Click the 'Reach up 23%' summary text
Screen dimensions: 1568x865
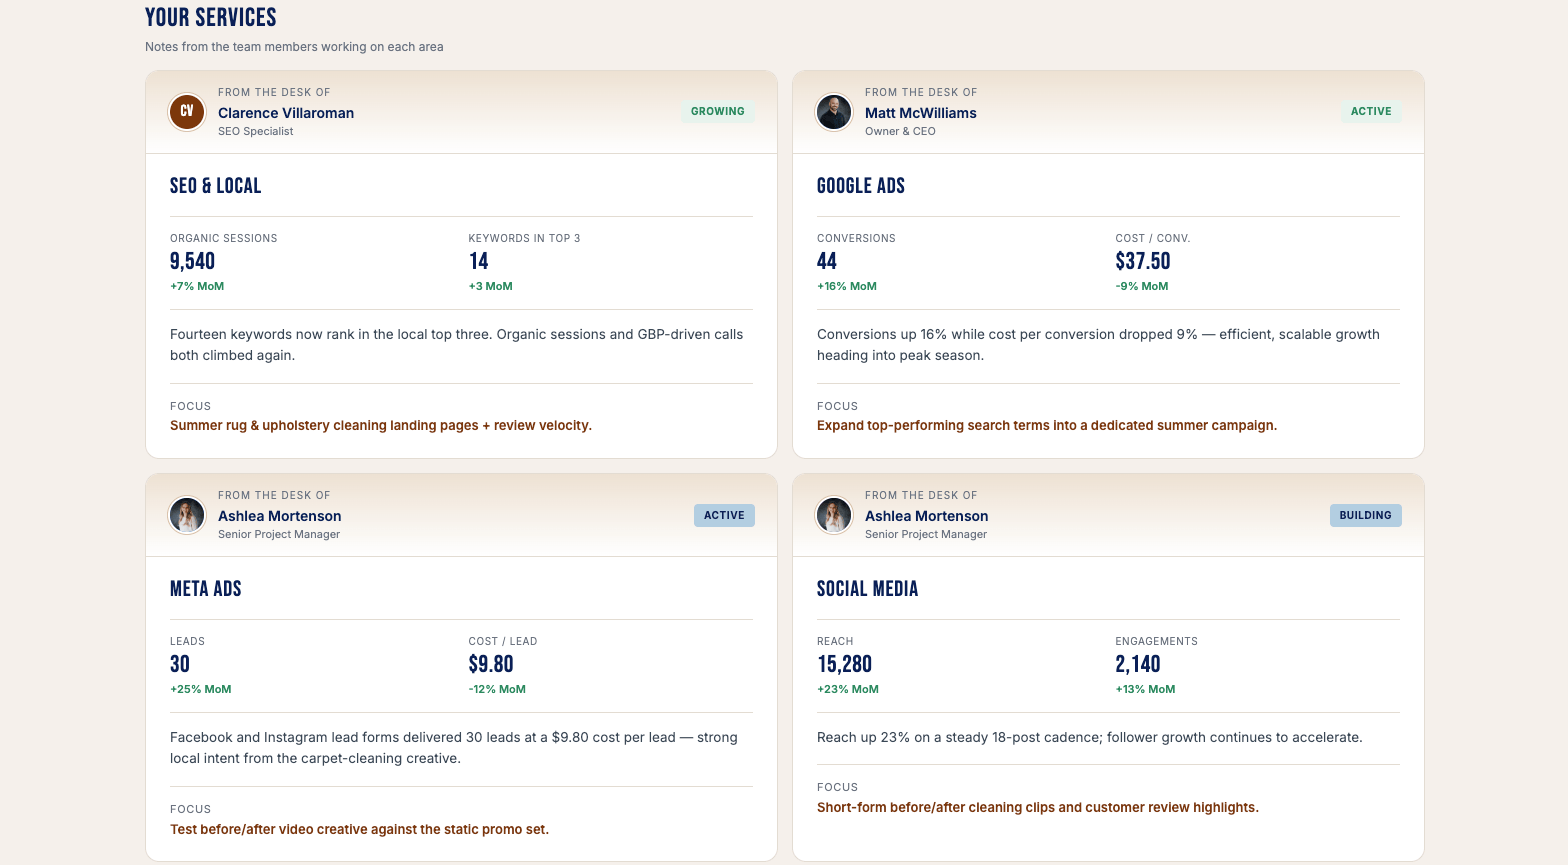tap(1090, 737)
